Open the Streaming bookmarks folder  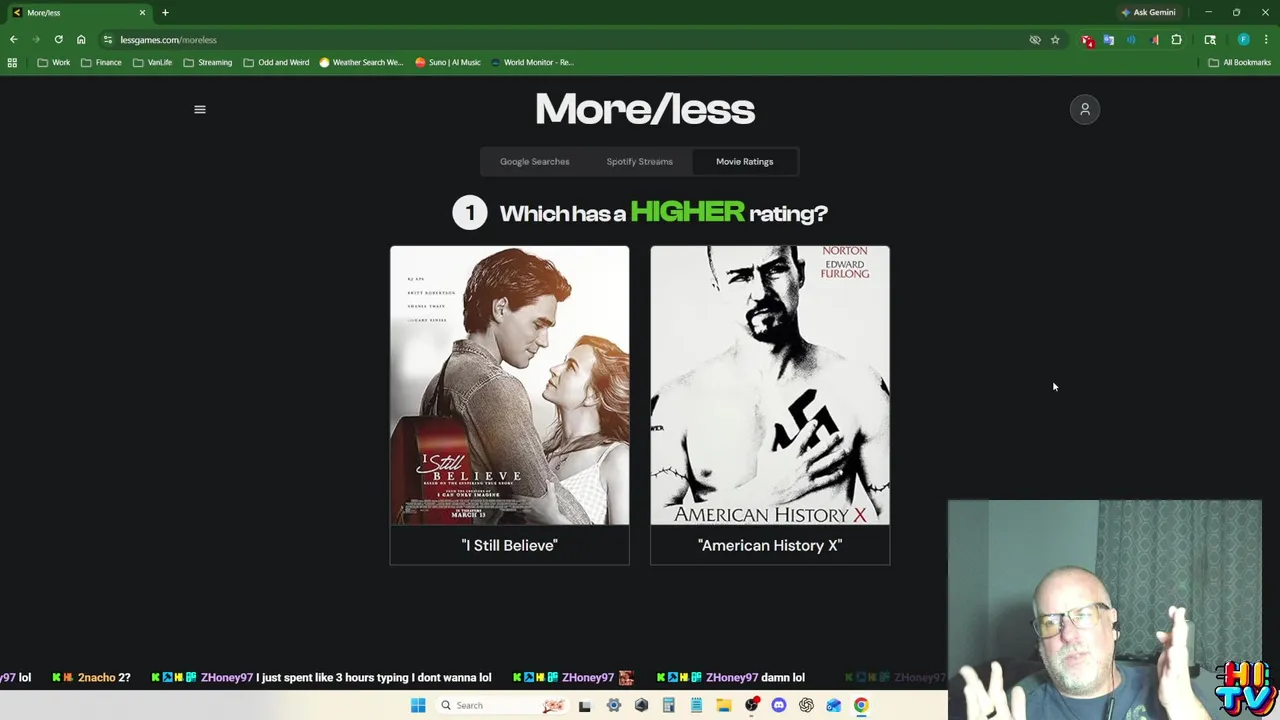tap(208, 62)
